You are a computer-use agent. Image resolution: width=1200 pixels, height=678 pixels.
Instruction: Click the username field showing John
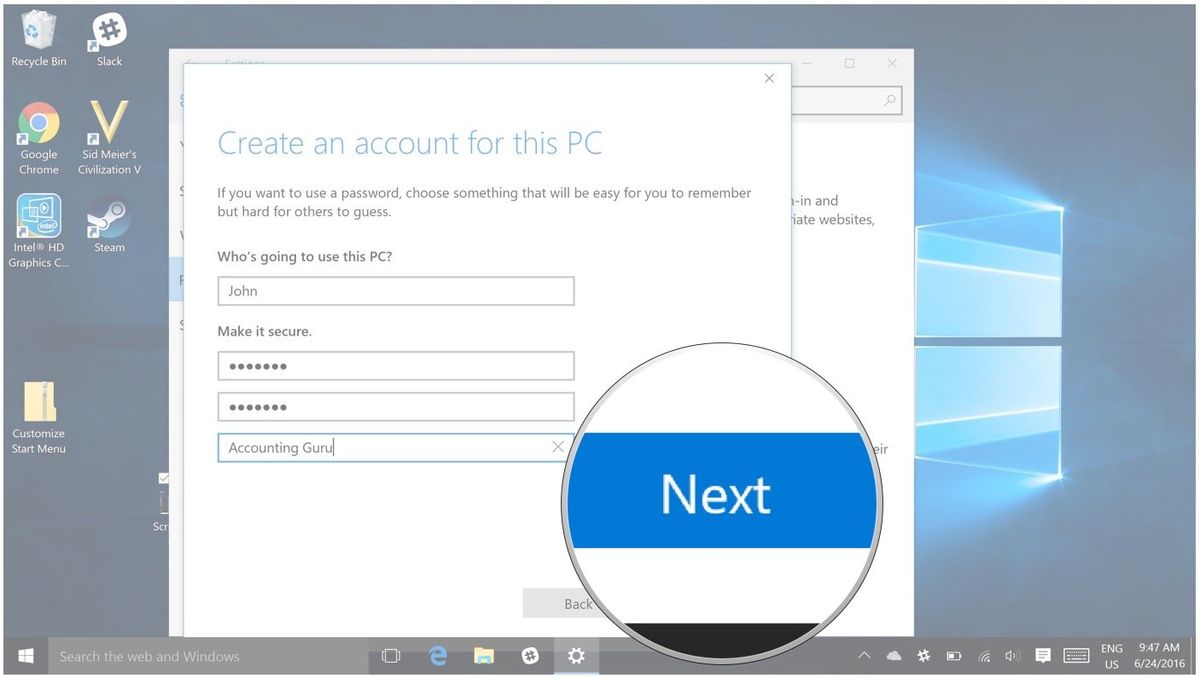tap(395, 291)
